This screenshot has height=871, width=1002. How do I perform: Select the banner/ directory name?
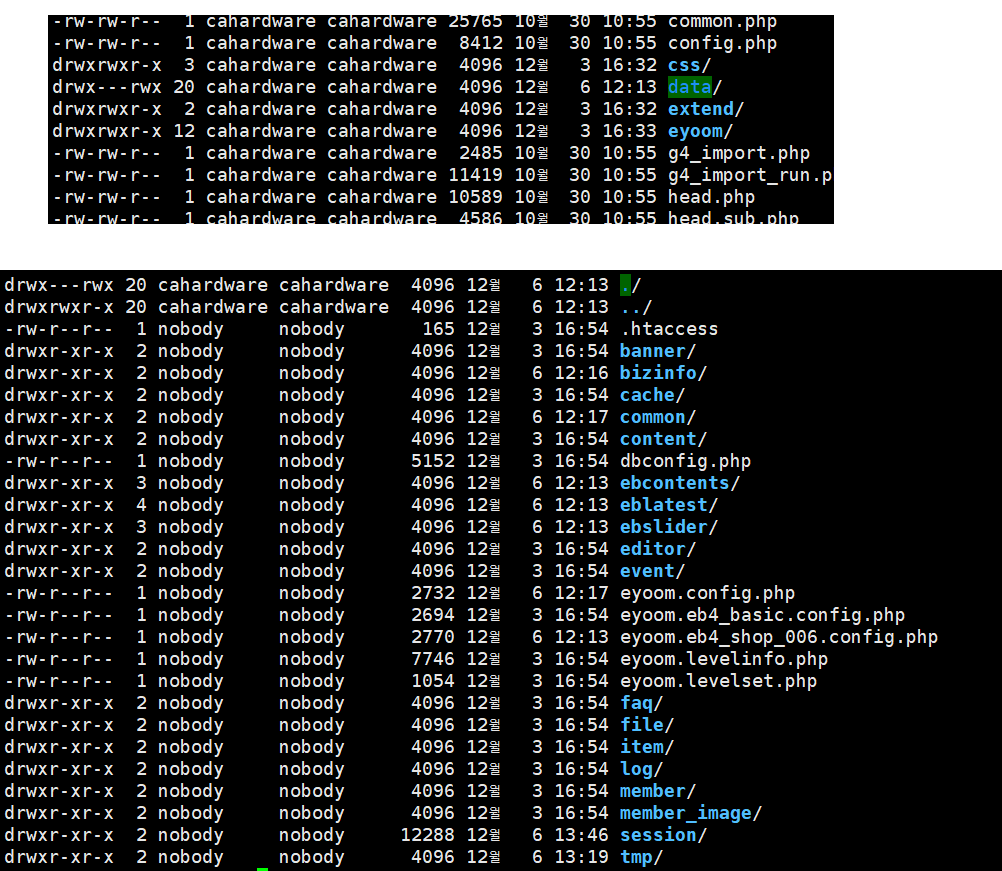click(x=658, y=351)
